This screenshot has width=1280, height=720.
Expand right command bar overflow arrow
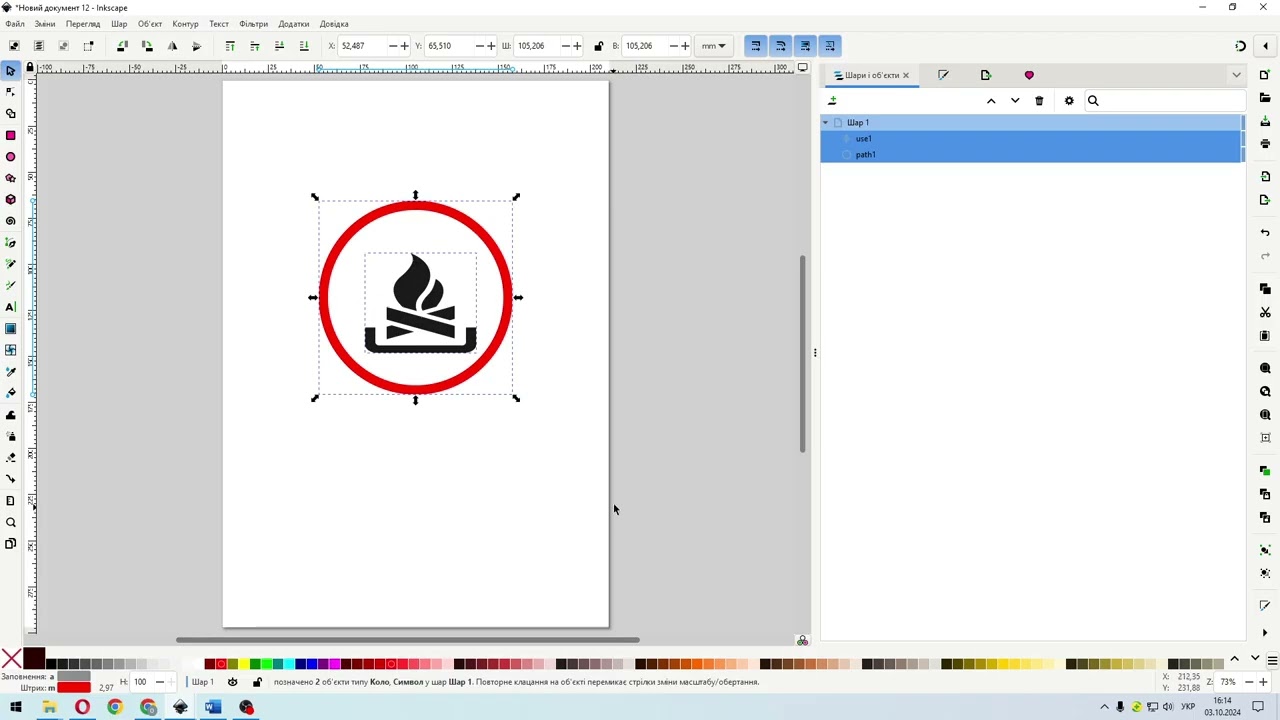pos(1265,633)
